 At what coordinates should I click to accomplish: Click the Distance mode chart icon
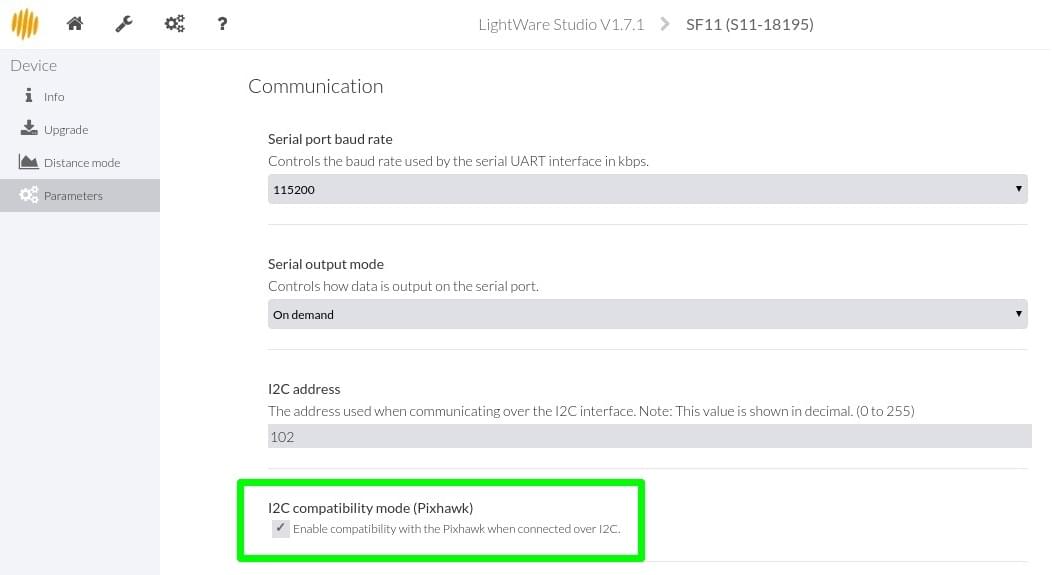(28, 162)
